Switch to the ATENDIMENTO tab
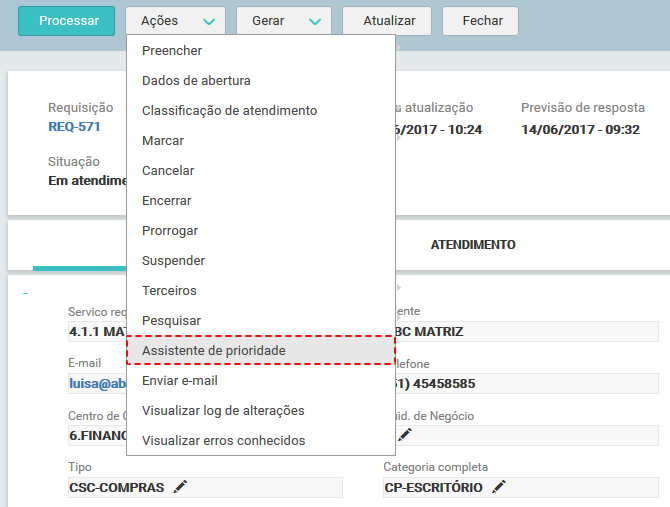The height and width of the screenshot is (507, 670). 472,245
